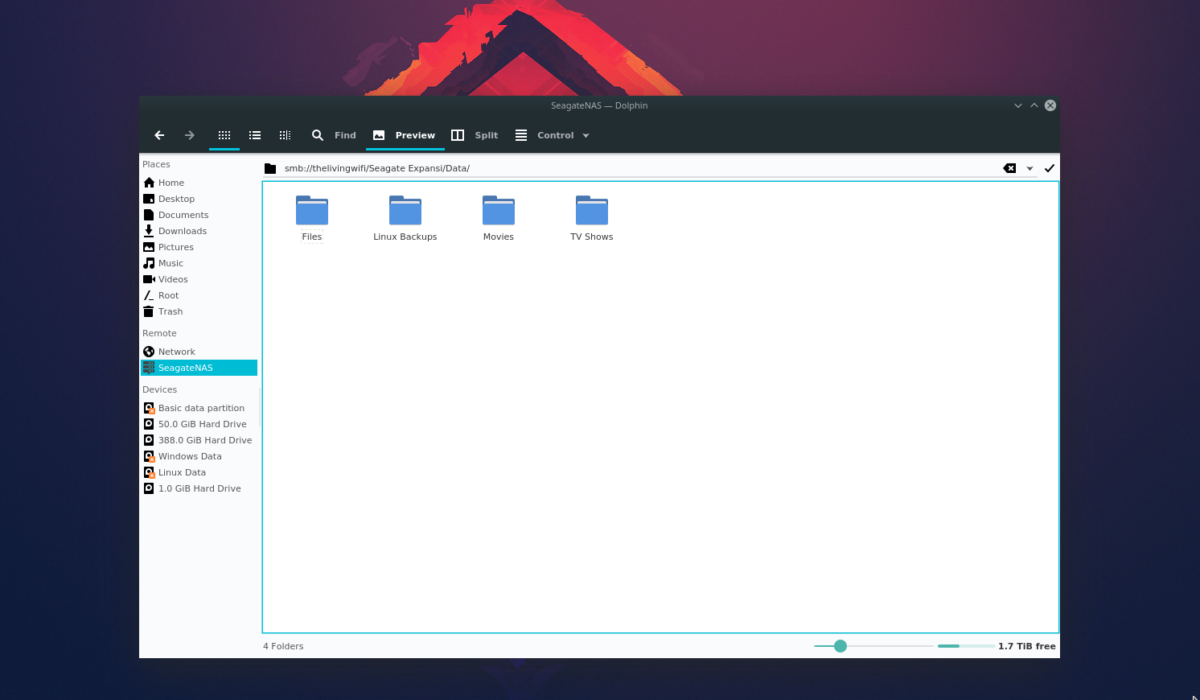1200x700 pixels.
Task: Expand the location history dropdown
Action: pyautogui.click(x=1030, y=168)
